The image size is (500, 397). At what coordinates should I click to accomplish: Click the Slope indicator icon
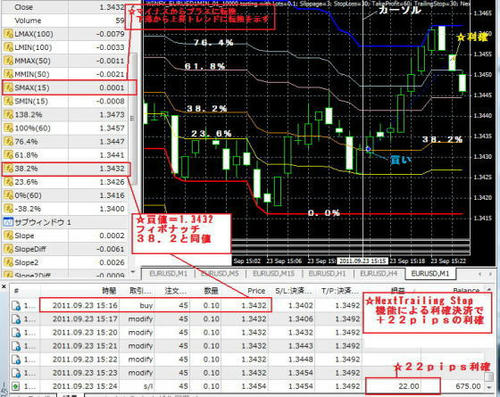point(8,236)
